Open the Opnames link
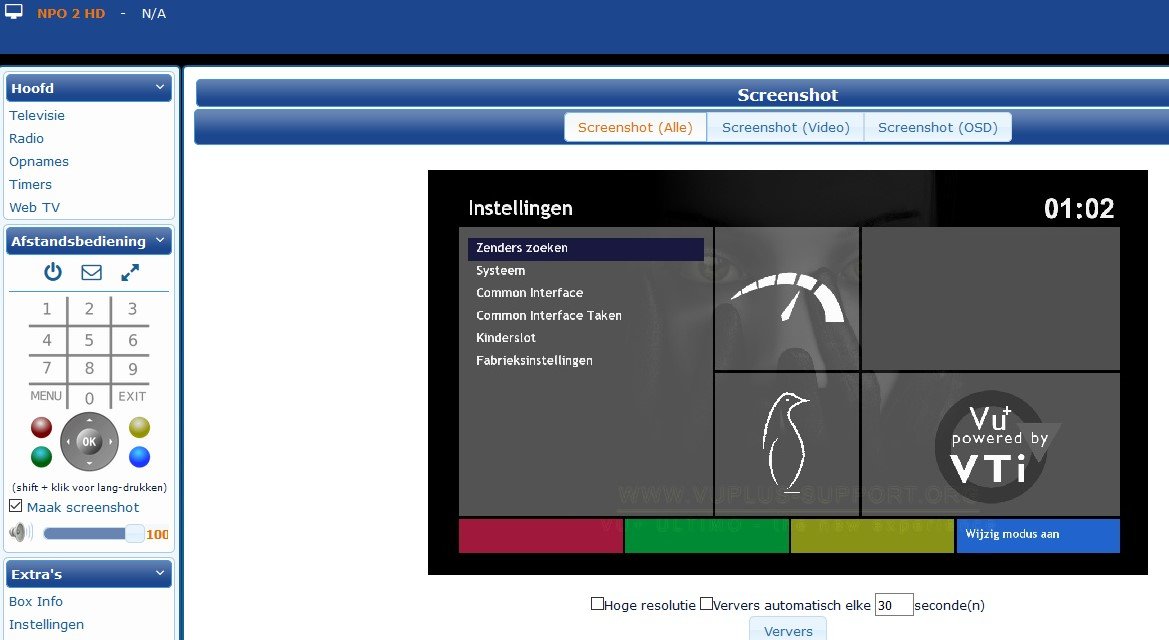1169x640 pixels. (x=39, y=162)
